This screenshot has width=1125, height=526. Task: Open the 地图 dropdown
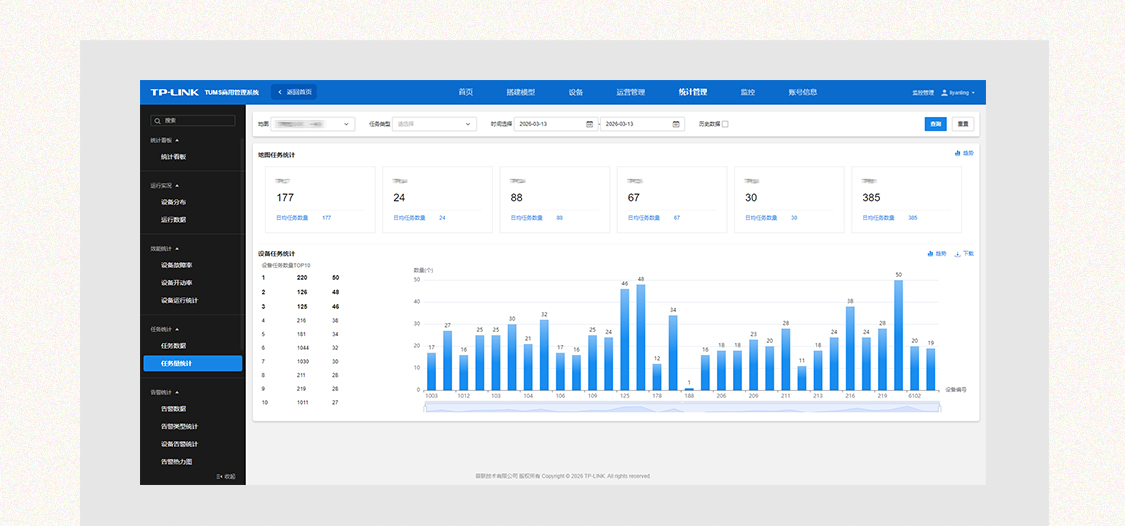313,124
